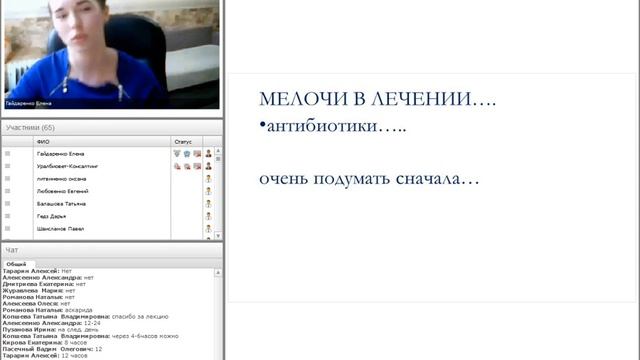Click the row marker beside Любовенко Евгений
The image size is (640, 360).
pyautogui.click(x=7, y=191)
